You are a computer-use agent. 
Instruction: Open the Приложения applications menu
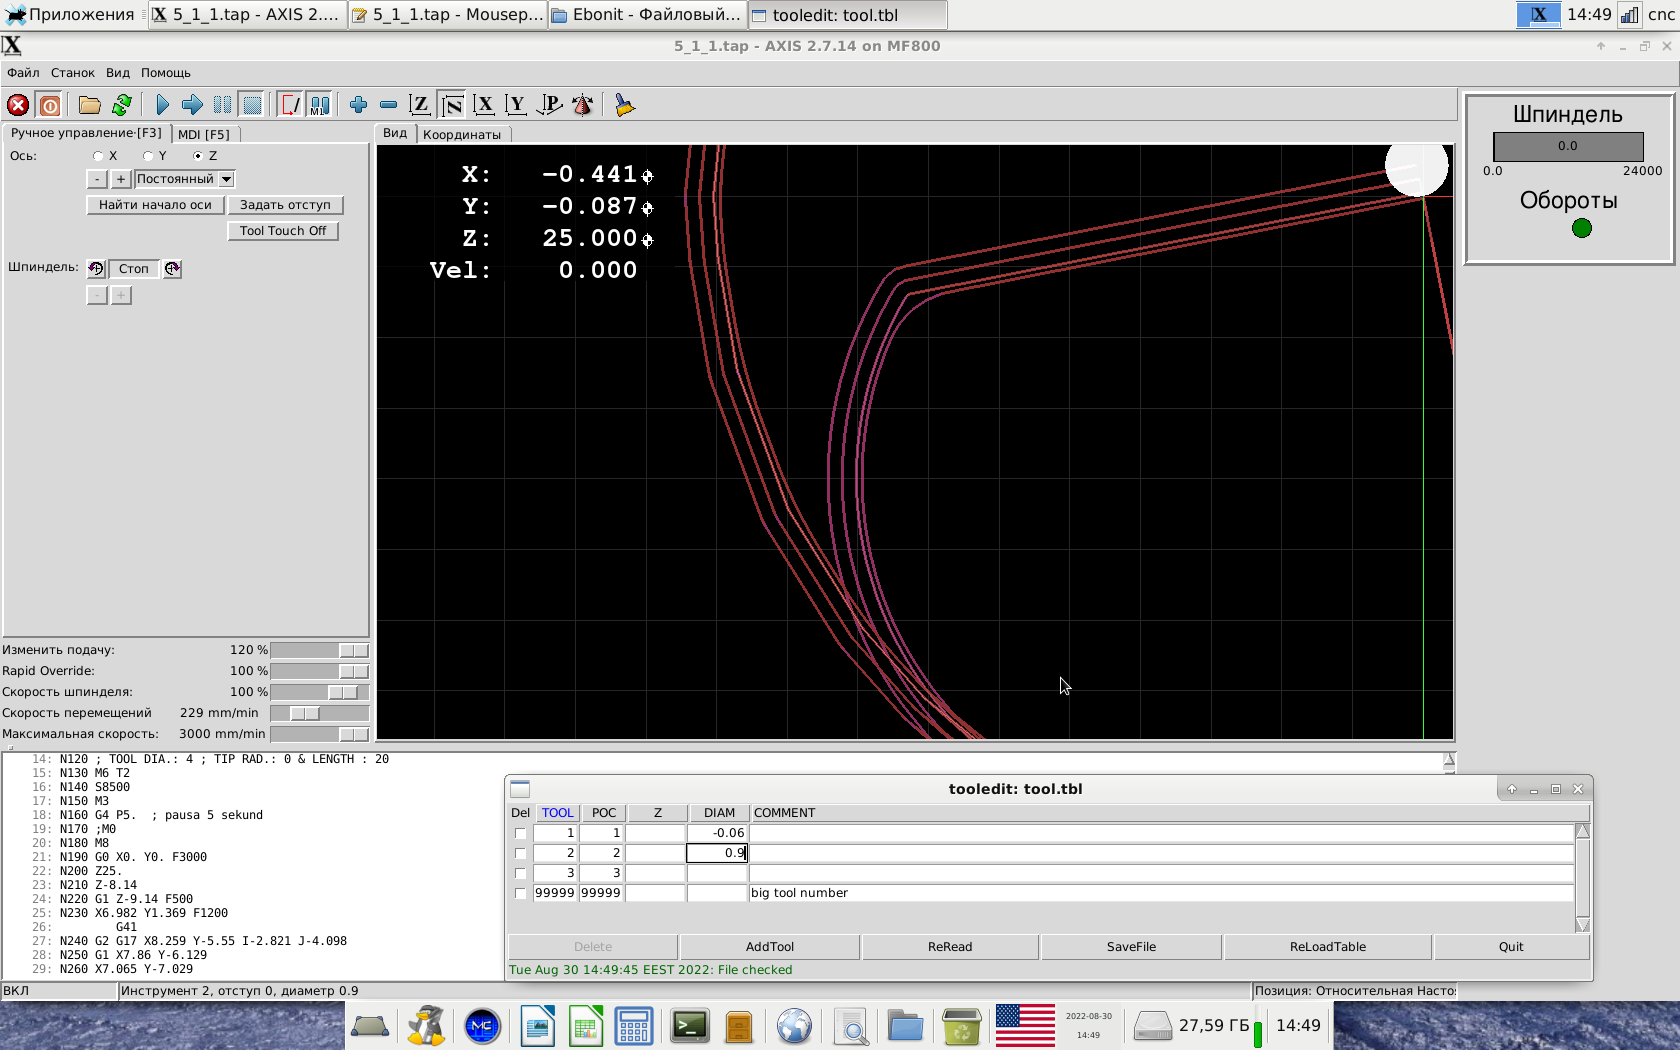click(x=72, y=14)
